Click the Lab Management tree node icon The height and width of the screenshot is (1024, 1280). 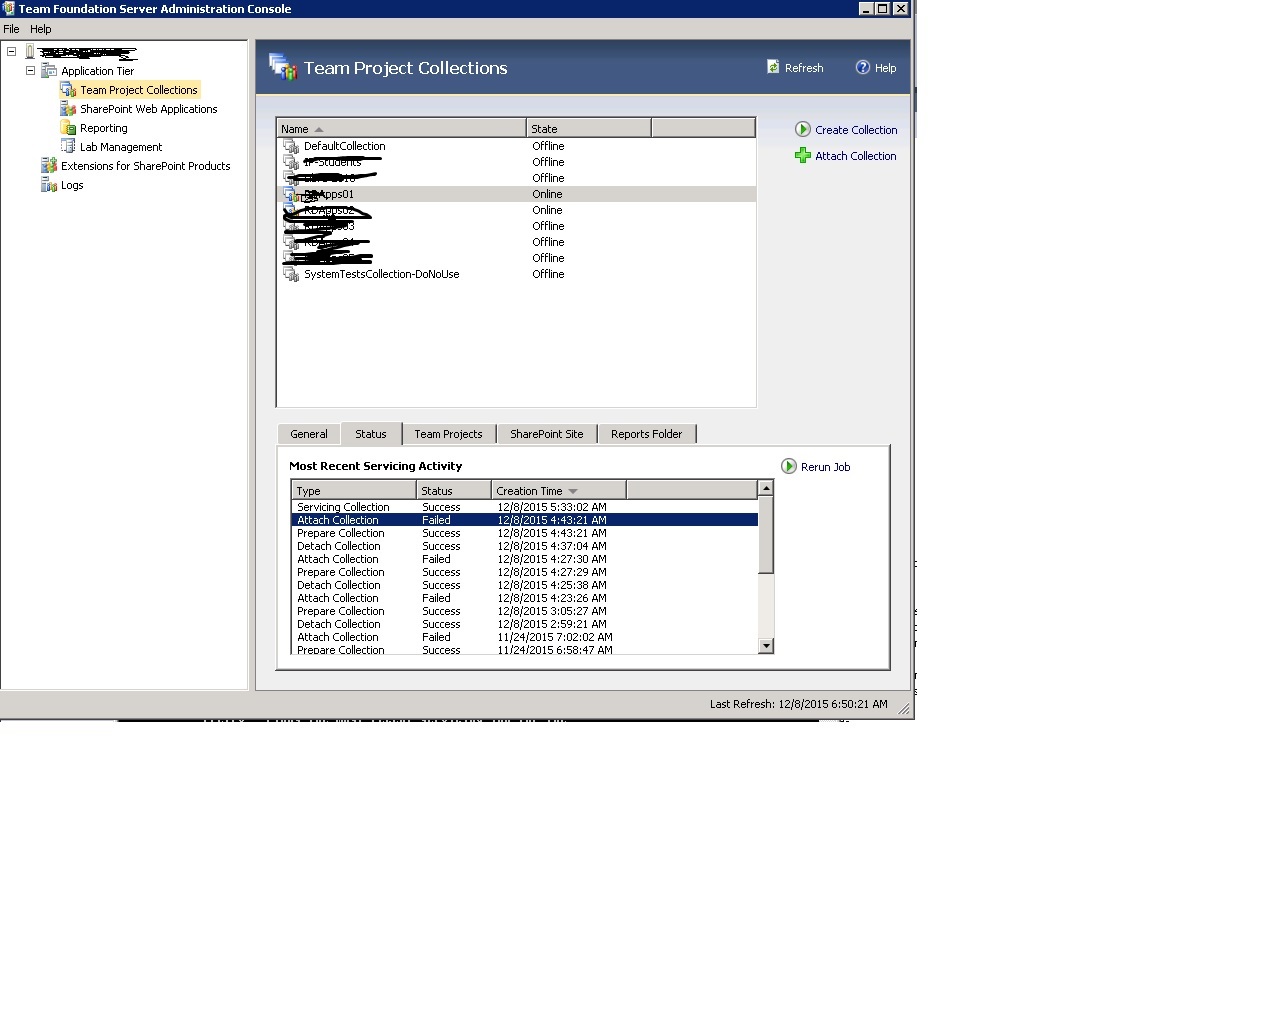(68, 147)
